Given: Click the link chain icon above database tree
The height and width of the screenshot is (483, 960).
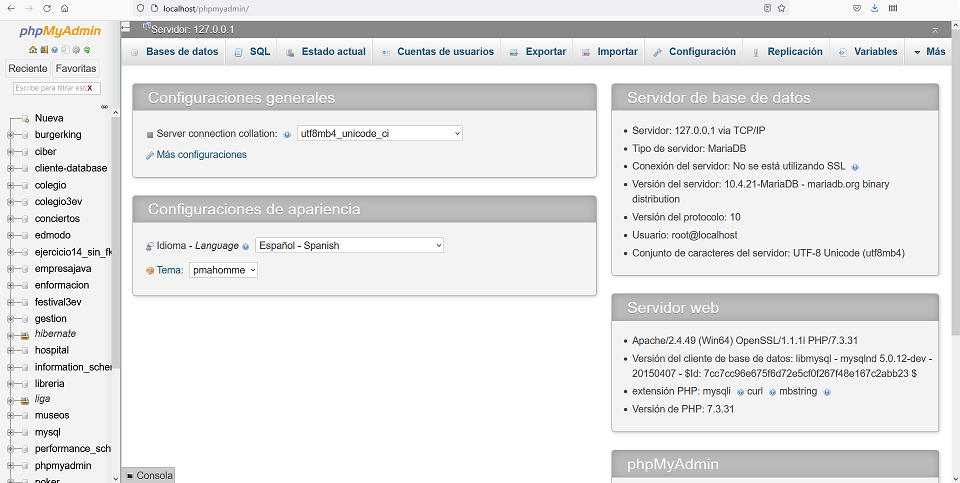Looking at the screenshot, I should [x=104, y=107].
